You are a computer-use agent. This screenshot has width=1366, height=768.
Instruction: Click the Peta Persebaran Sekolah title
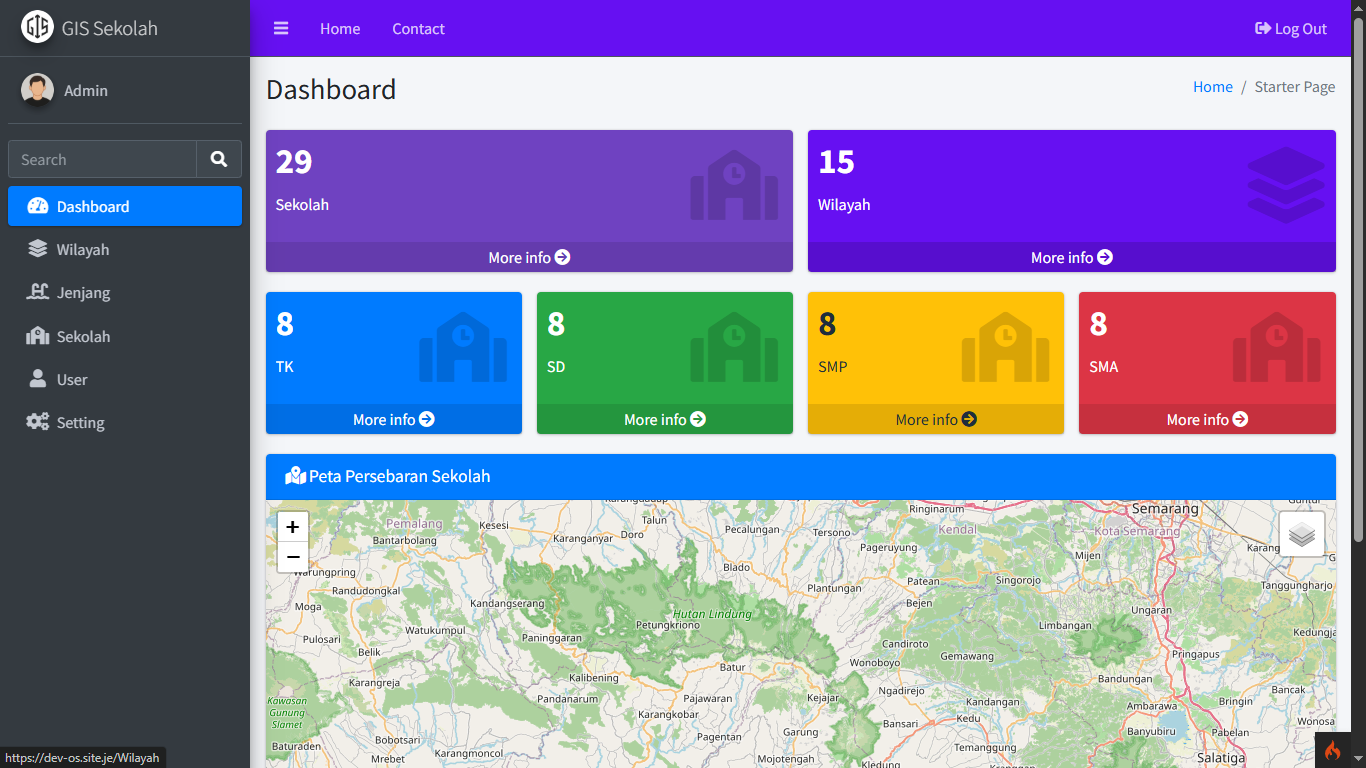(x=400, y=476)
